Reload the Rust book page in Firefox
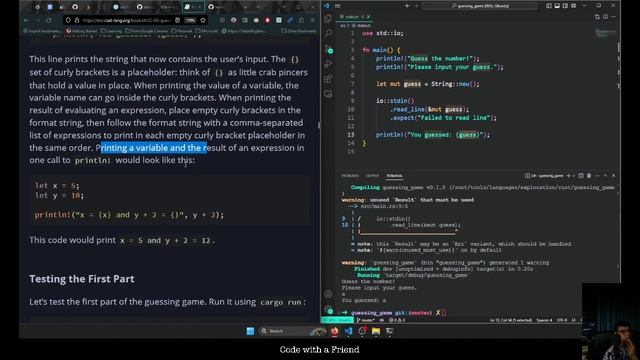Viewport: 640px width, 360px height. click(x=49, y=20)
